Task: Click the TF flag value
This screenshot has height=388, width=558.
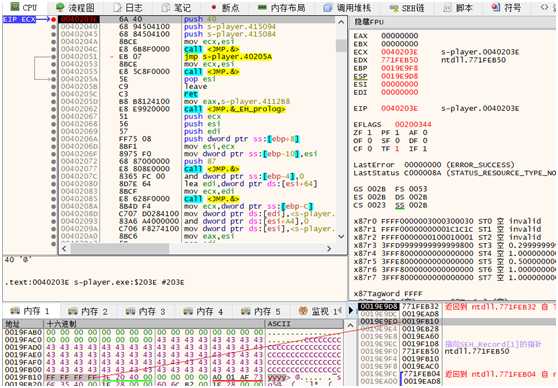Action: tap(397, 148)
